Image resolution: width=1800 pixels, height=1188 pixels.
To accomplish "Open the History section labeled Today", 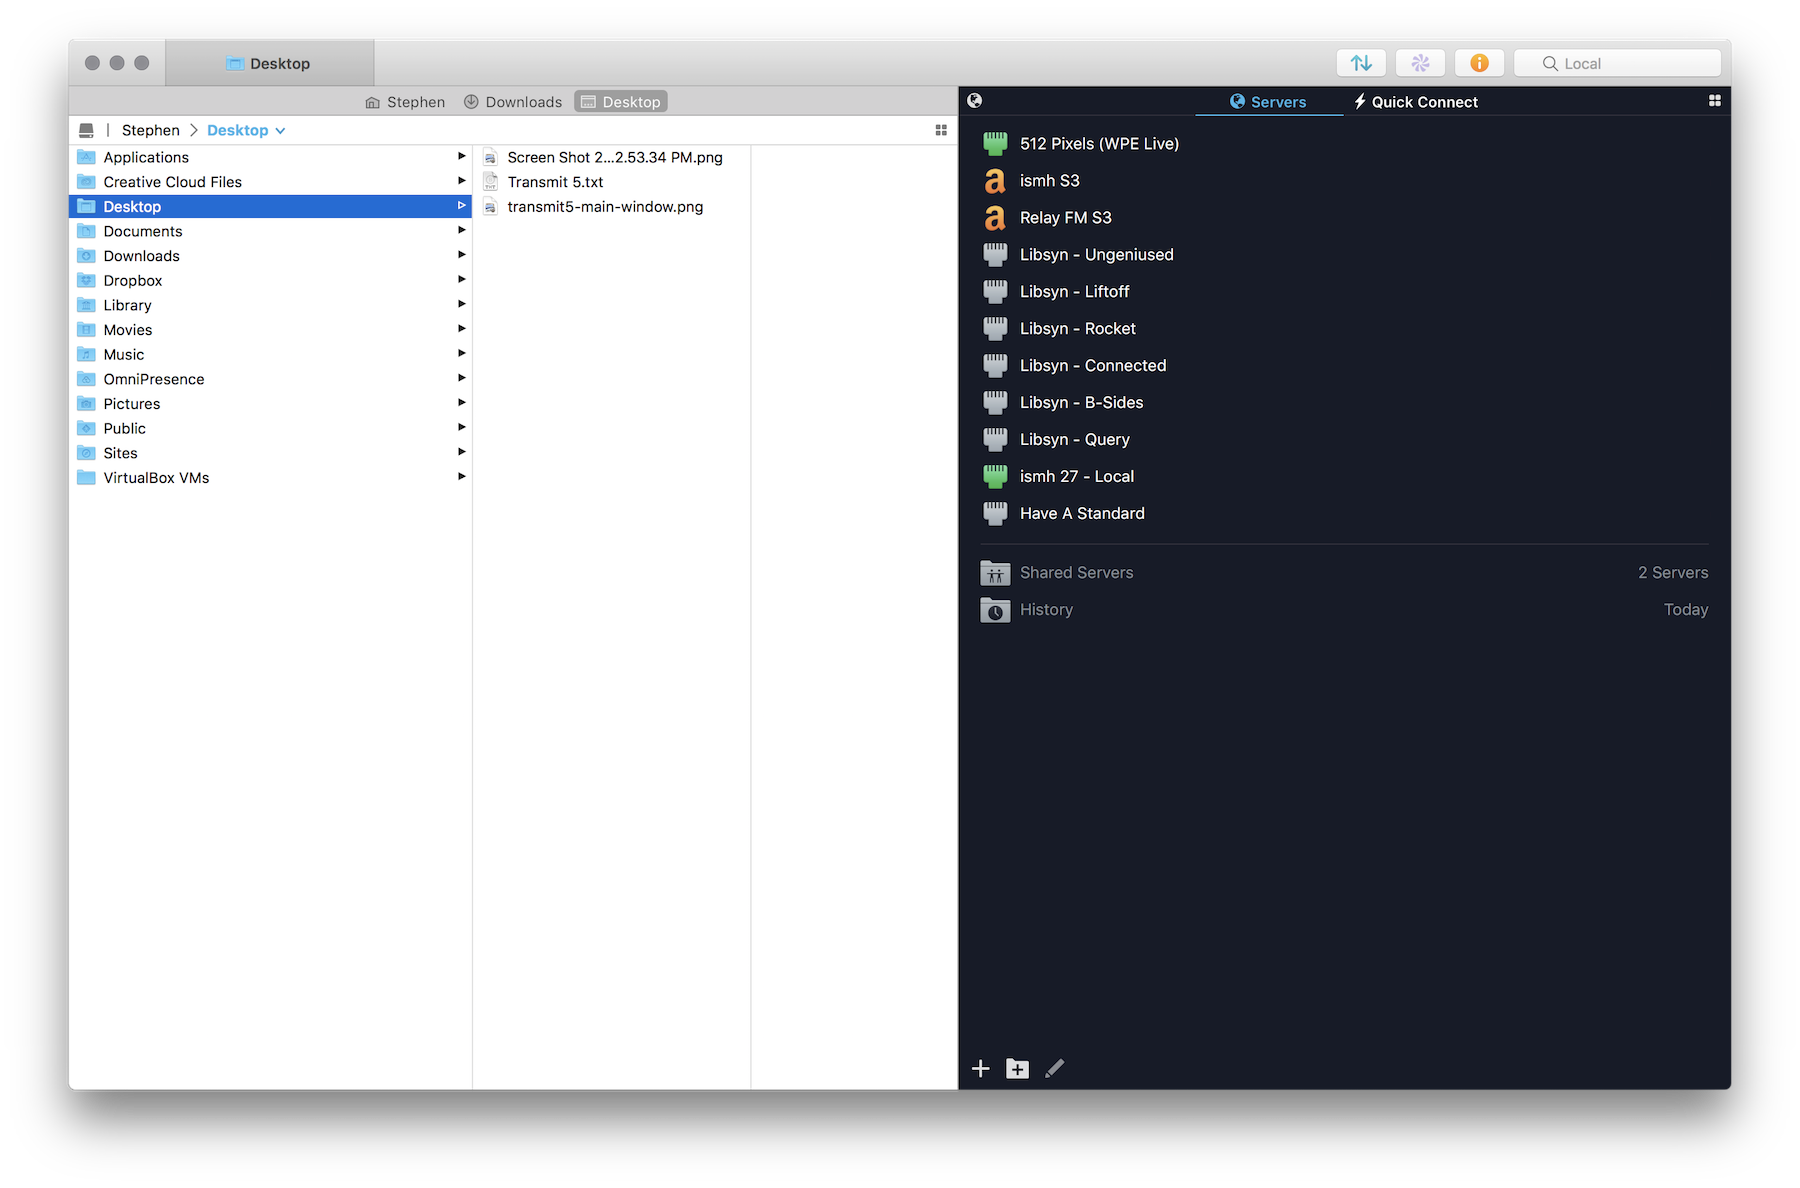I will point(1046,609).
